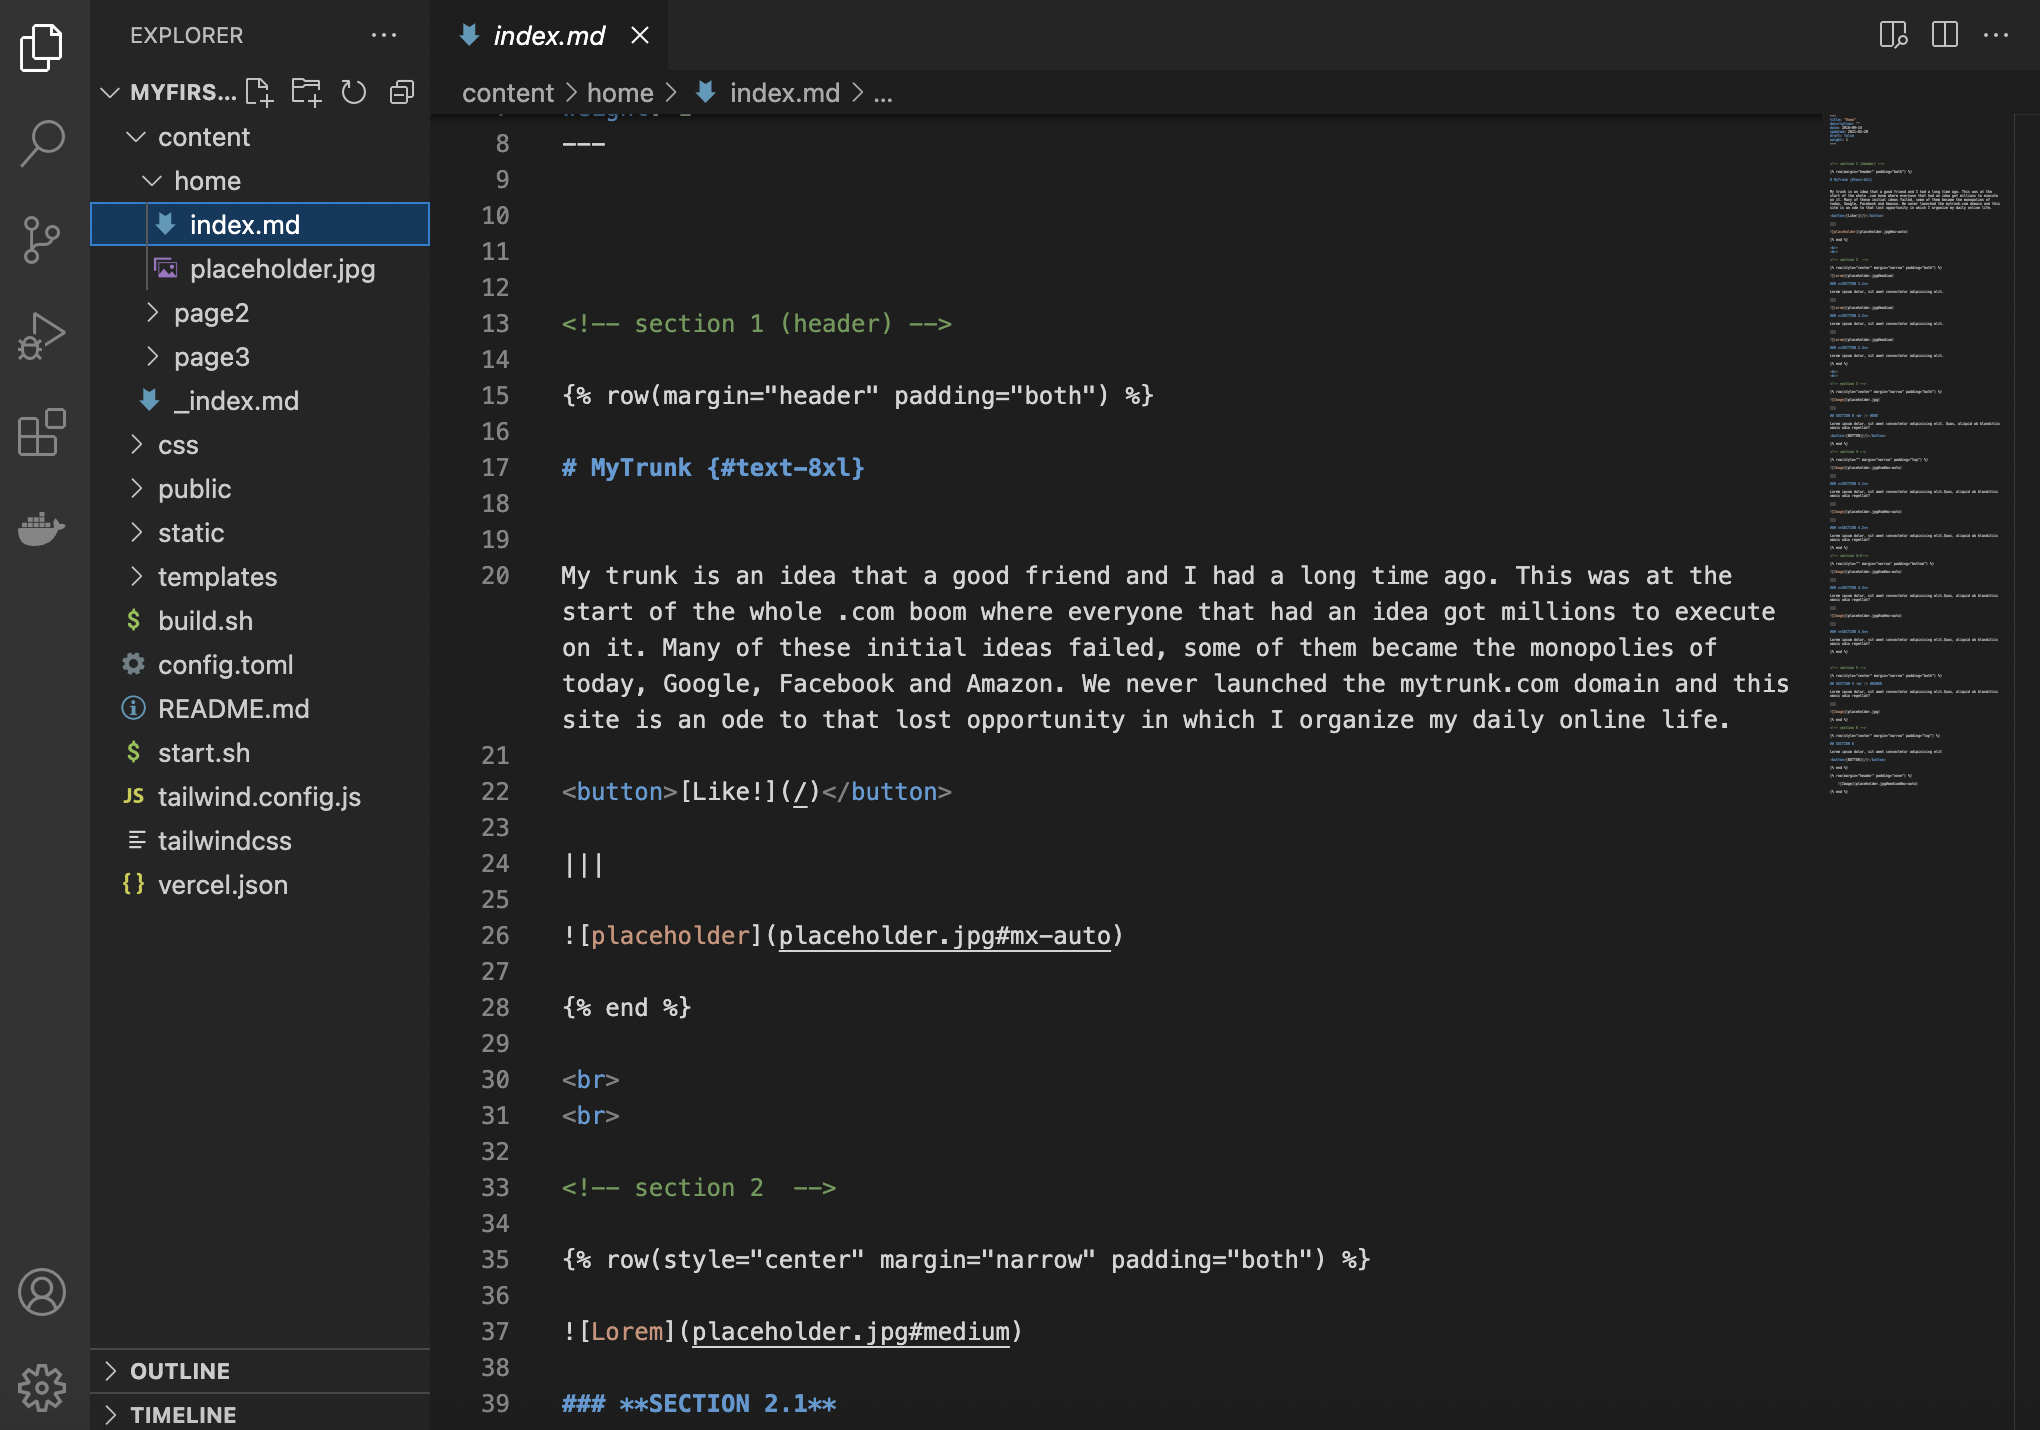Expand the page2 folder

(x=211, y=313)
